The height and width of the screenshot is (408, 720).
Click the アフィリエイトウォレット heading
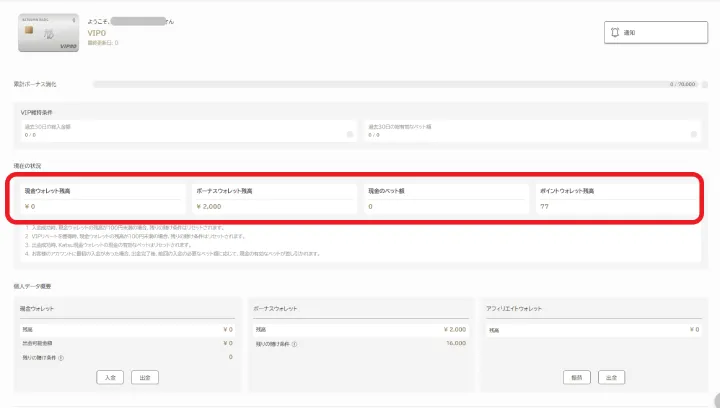[x=514, y=309]
